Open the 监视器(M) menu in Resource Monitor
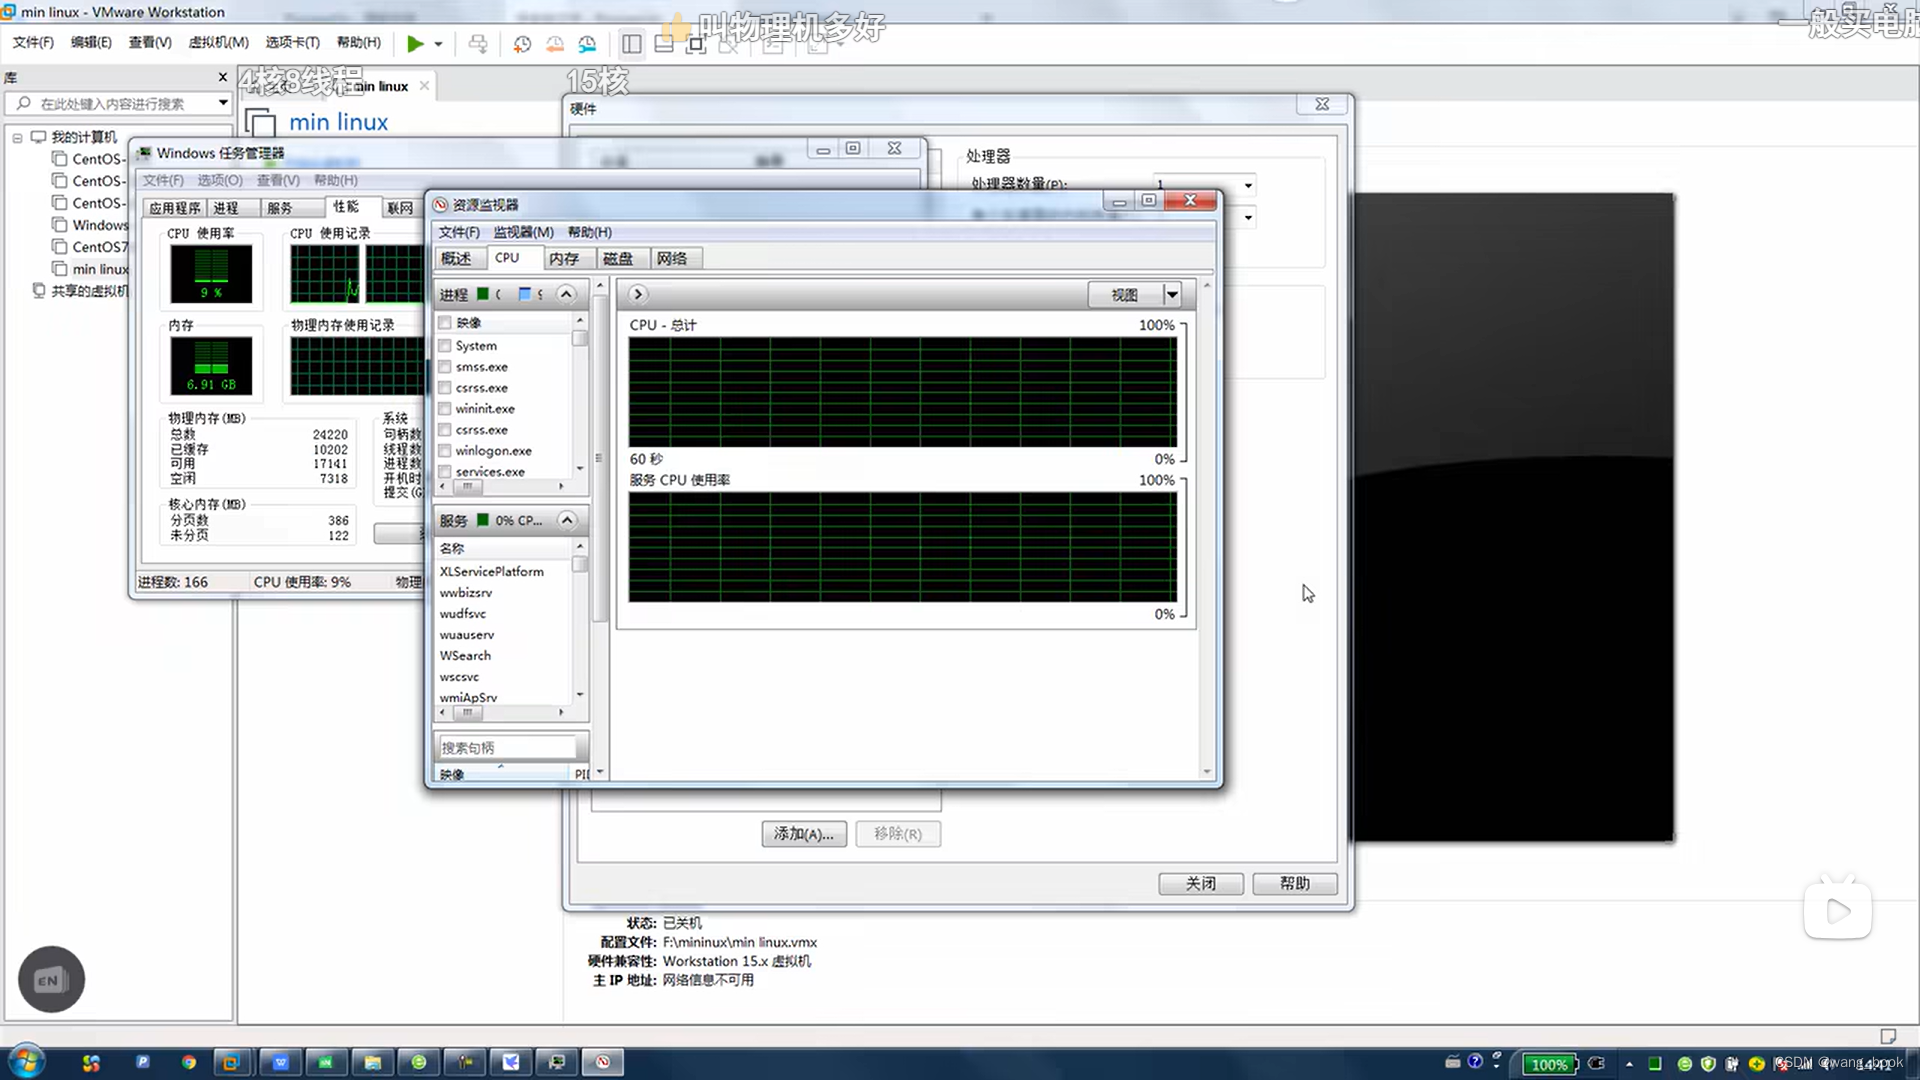1920x1080 pixels. pyautogui.click(x=523, y=232)
